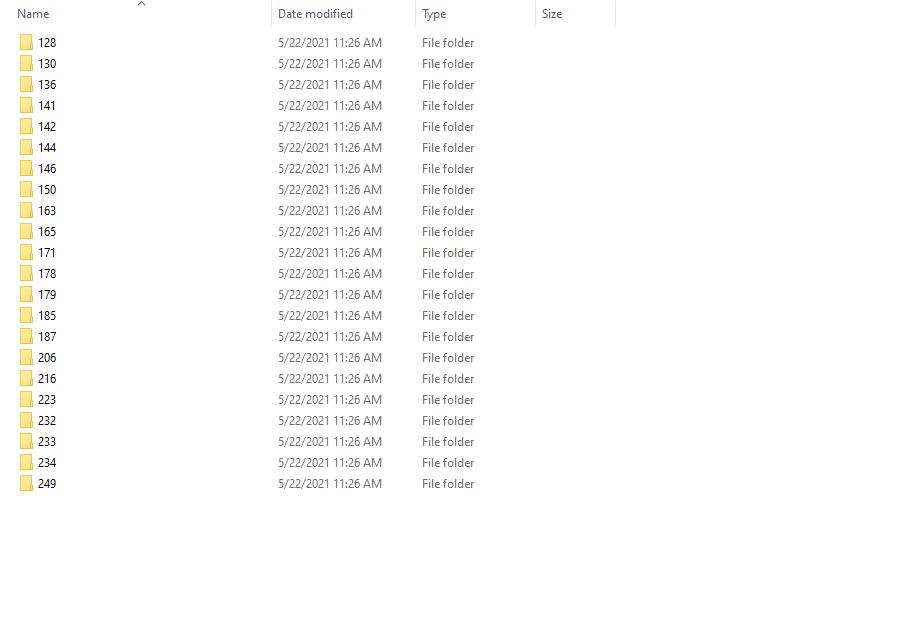Image resolution: width=911 pixels, height=634 pixels.
Task: Select the folder icon next to 150
Action: (x=25, y=189)
